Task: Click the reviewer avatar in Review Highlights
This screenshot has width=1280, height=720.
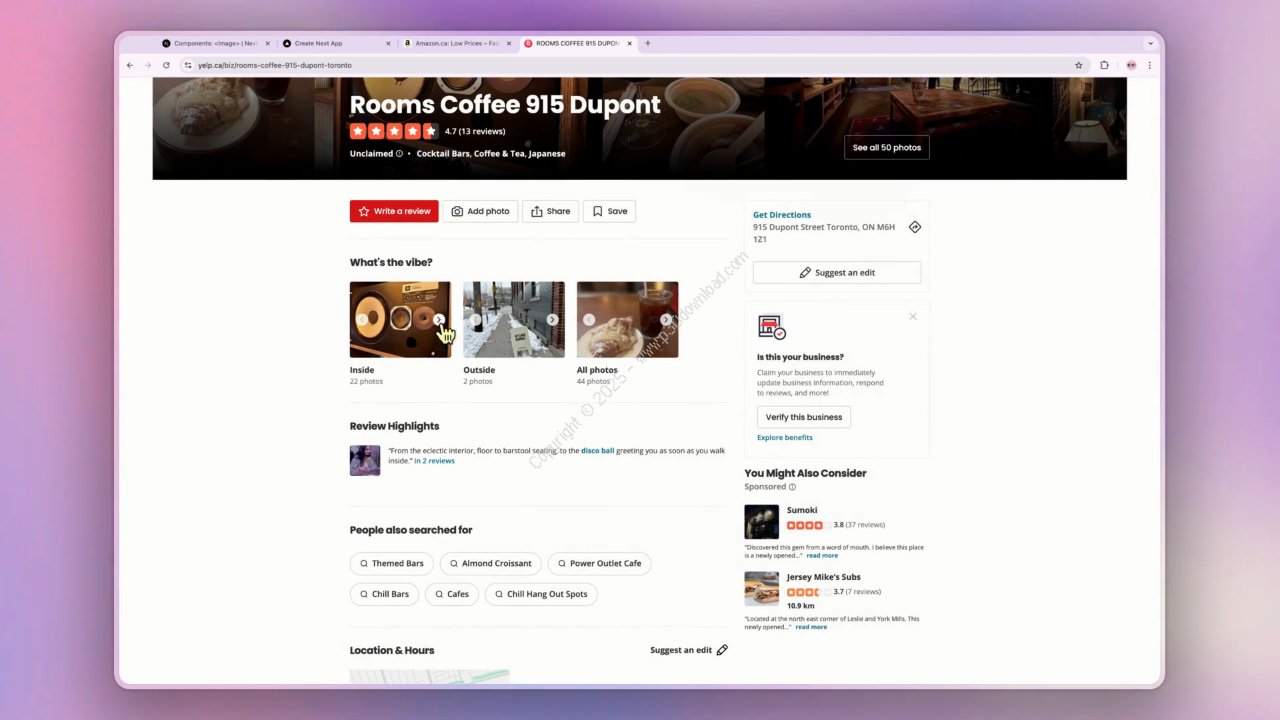Action: coord(365,460)
